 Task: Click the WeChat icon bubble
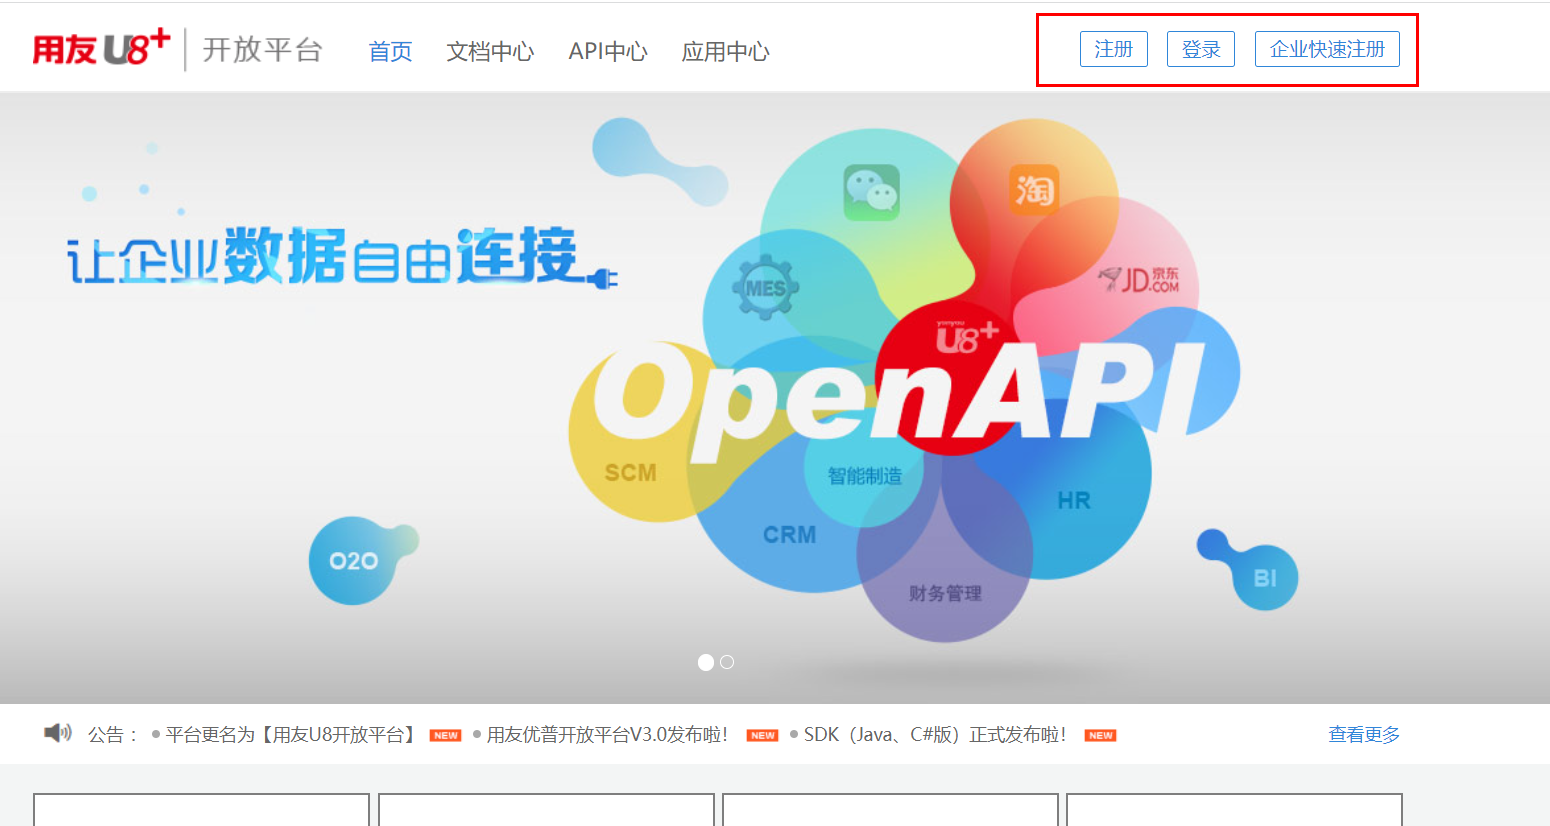coord(871,192)
